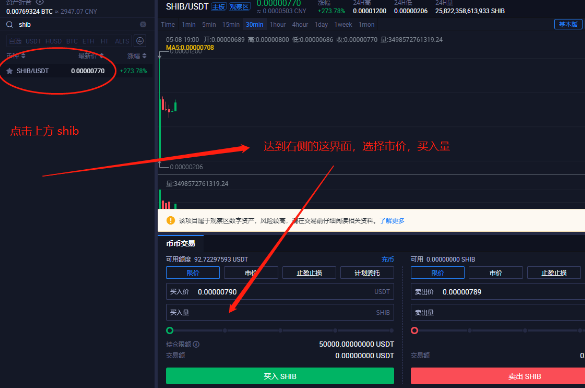Viewport: 585px width, 388px height.
Task: Click the red 卖出 SHIB button
Action: tap(498, 376)
